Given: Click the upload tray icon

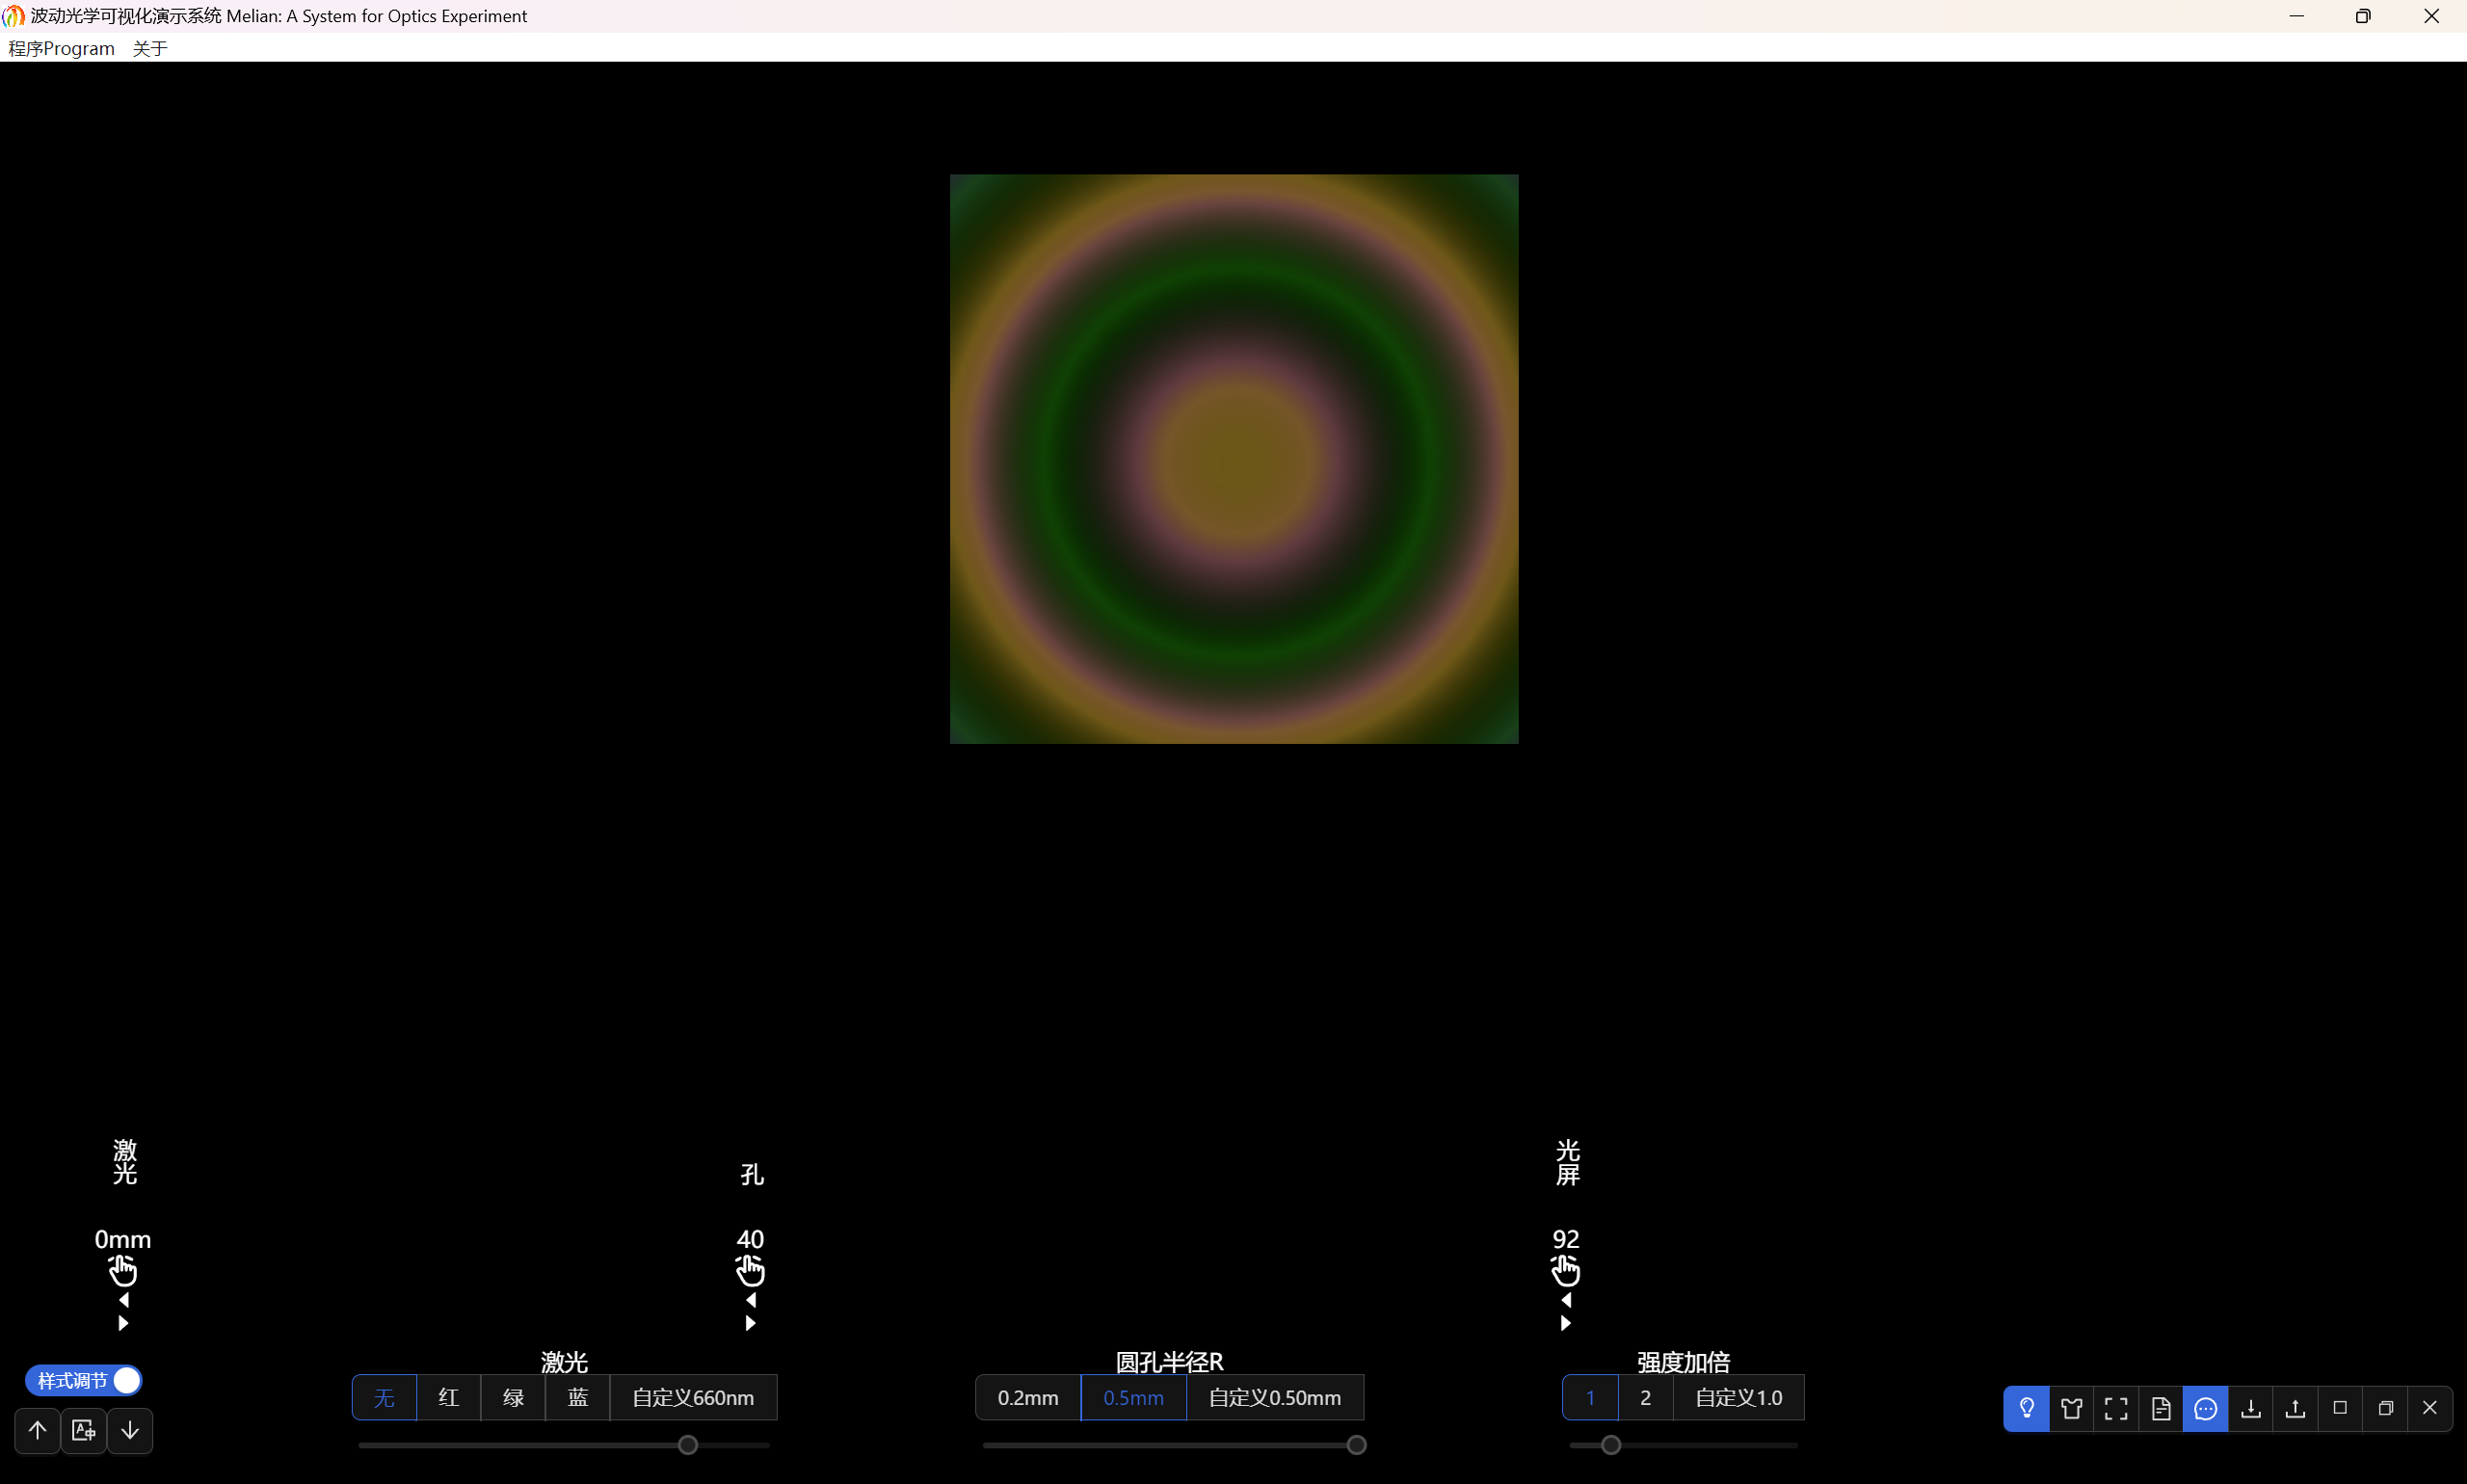Looking at the screenshot, I should [x=2295, y=1408].
